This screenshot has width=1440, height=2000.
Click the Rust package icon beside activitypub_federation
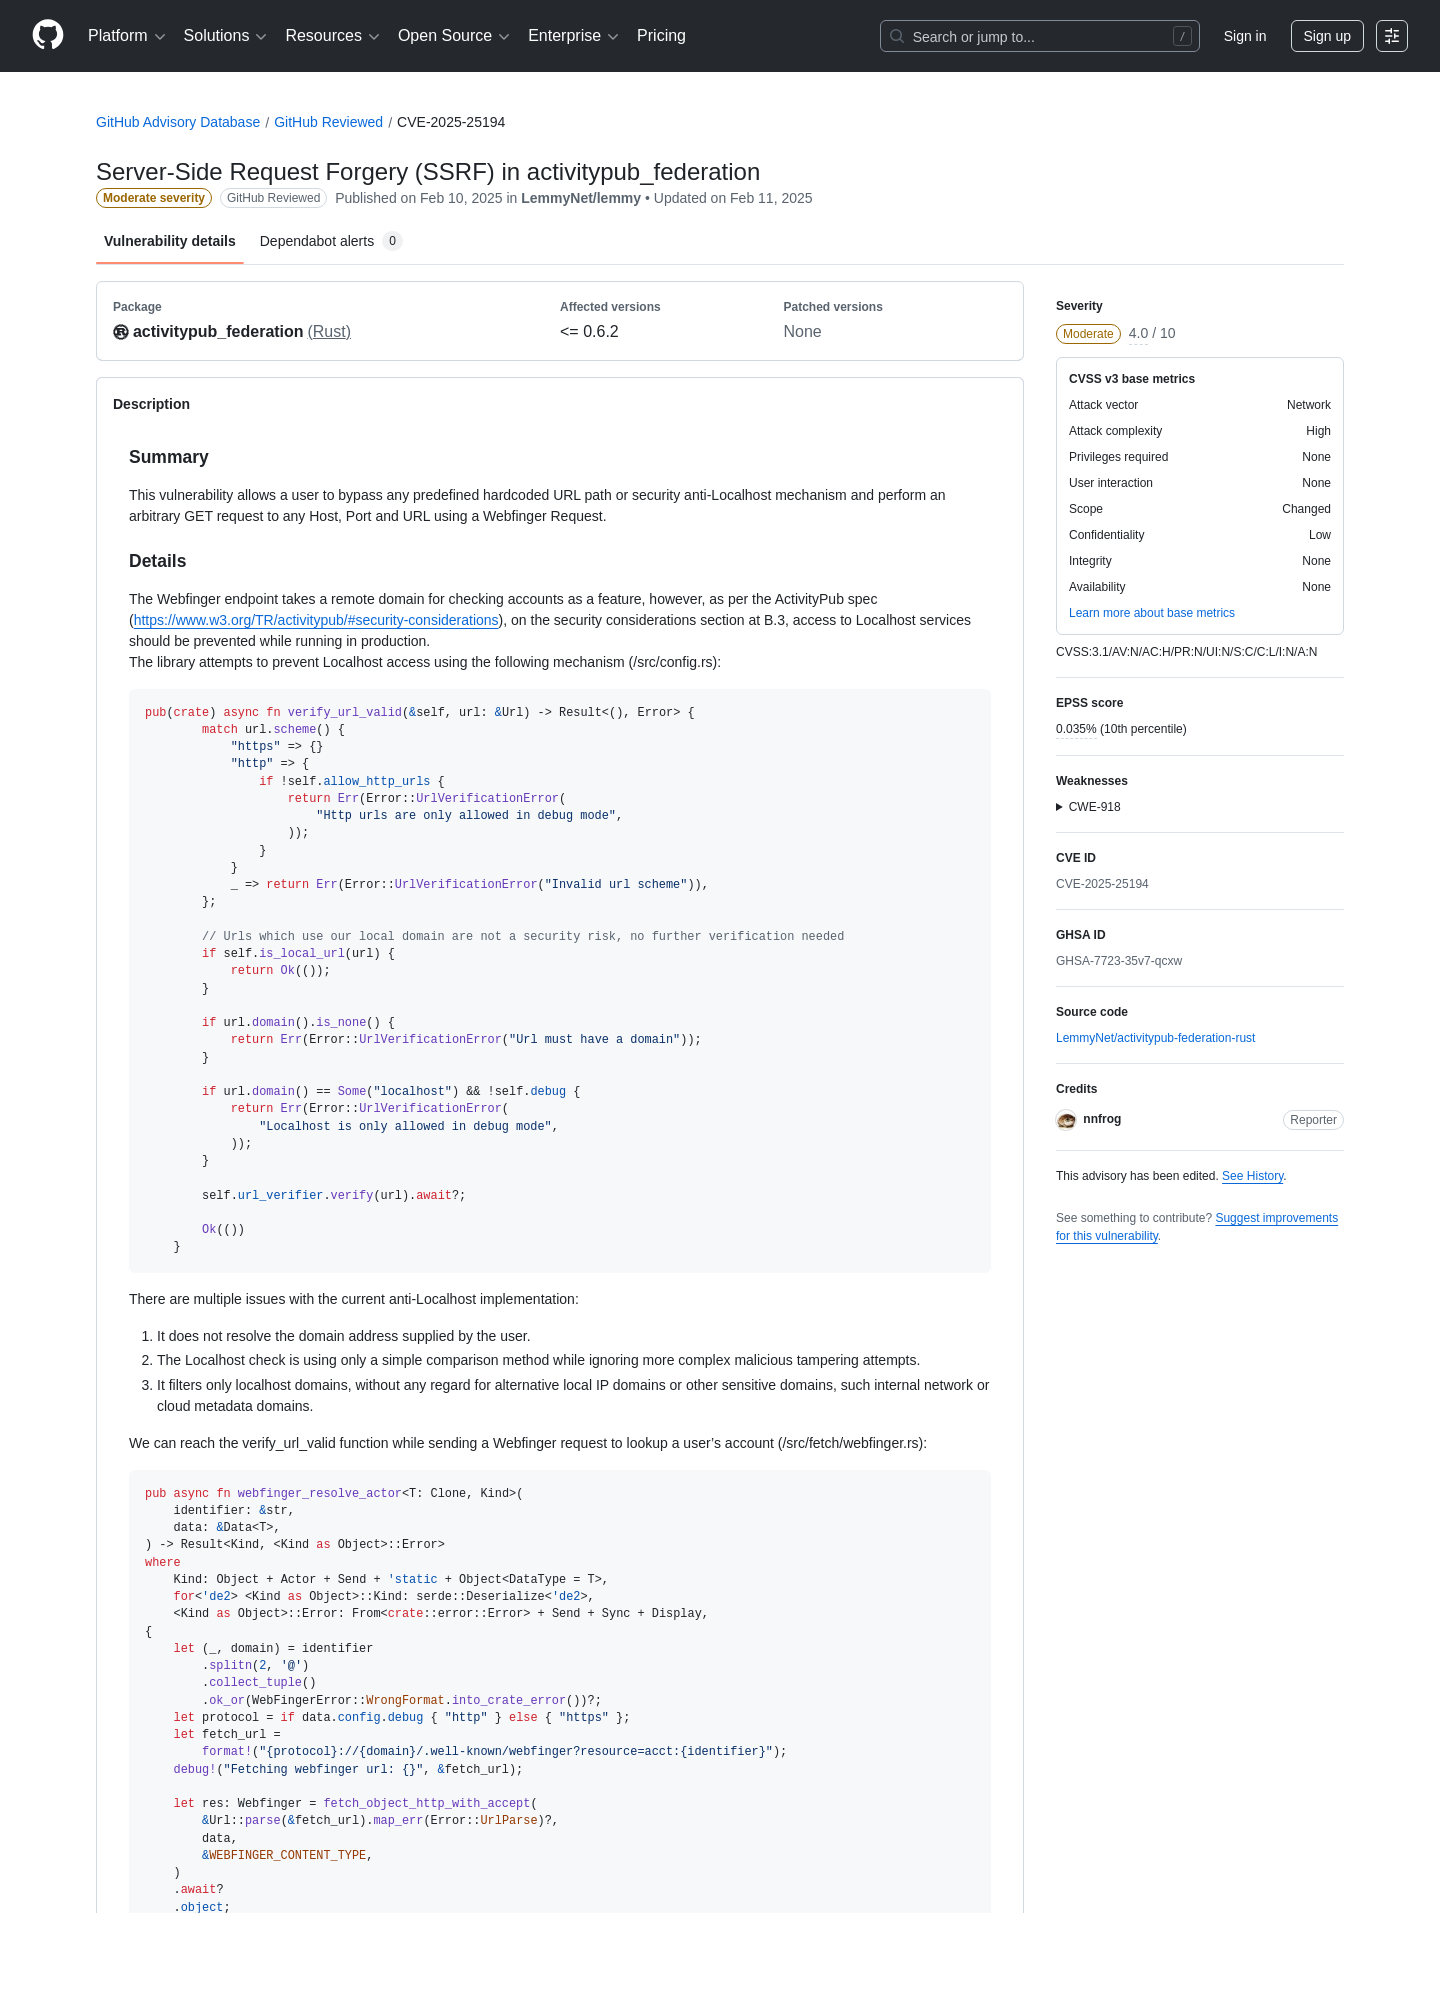tap(121, 332)
